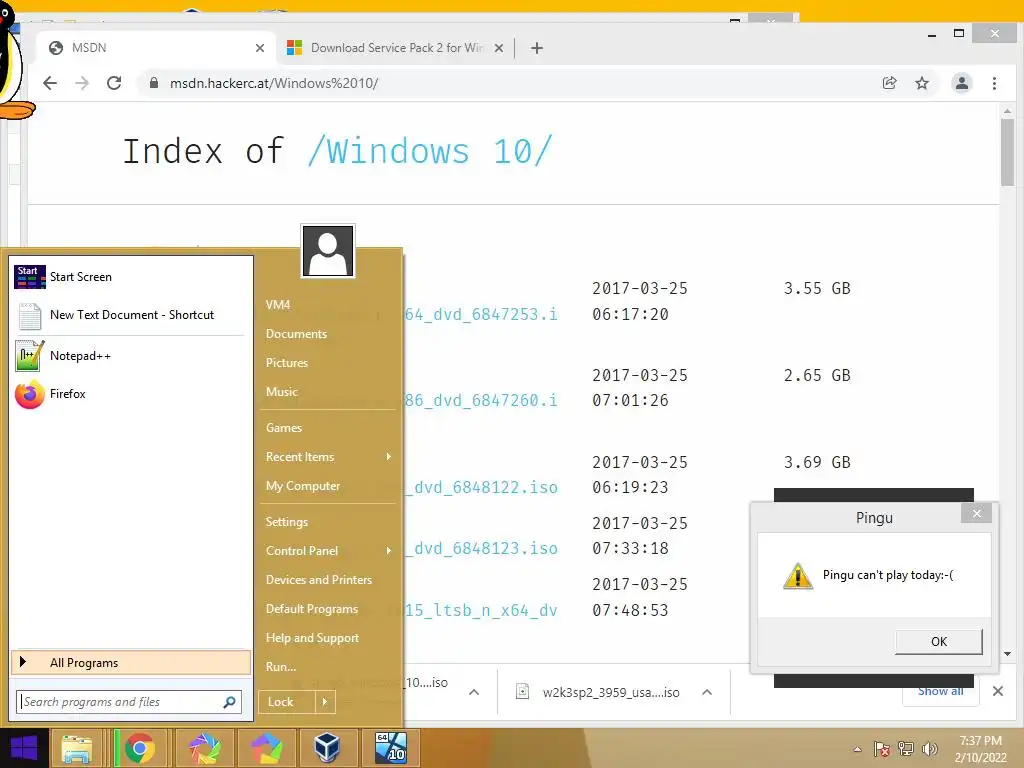Click the warning icon in Pingu dialog
The width and height of the screenshot is (1024, 768).
[797, 576]
